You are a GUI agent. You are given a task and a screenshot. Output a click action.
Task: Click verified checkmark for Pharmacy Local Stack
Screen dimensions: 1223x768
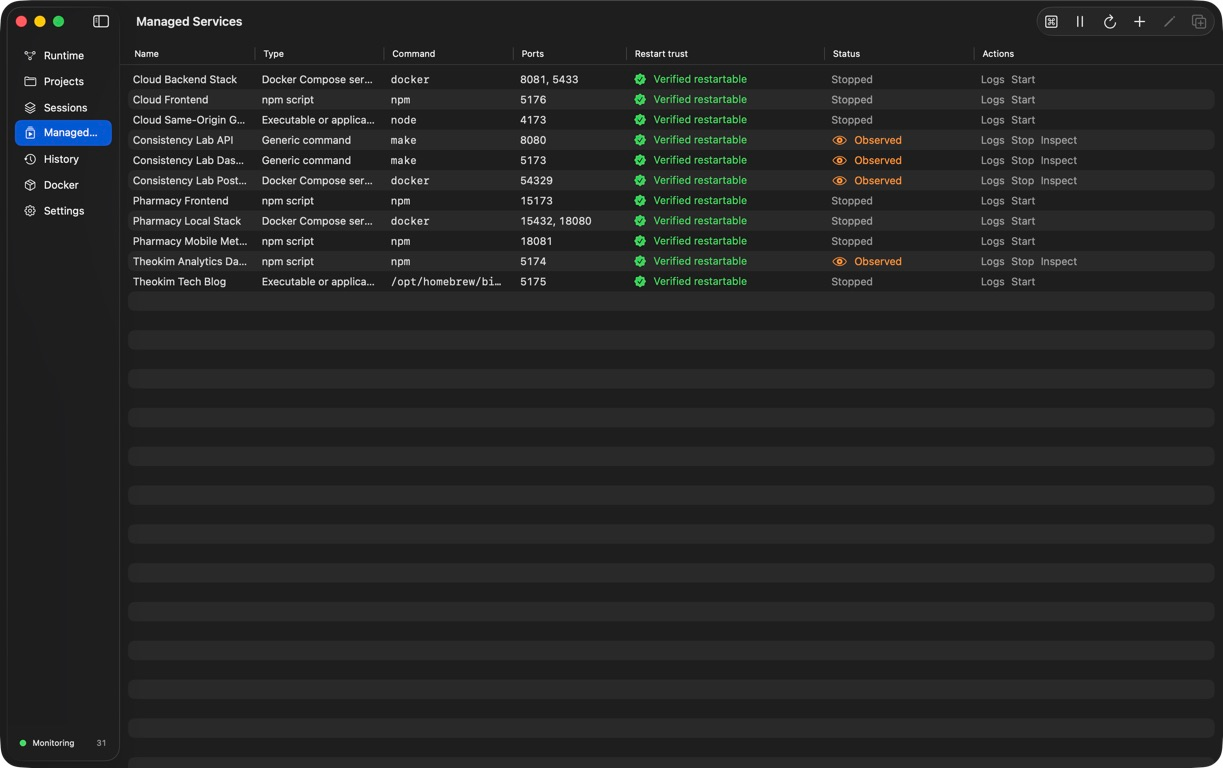tap(640, 221)
